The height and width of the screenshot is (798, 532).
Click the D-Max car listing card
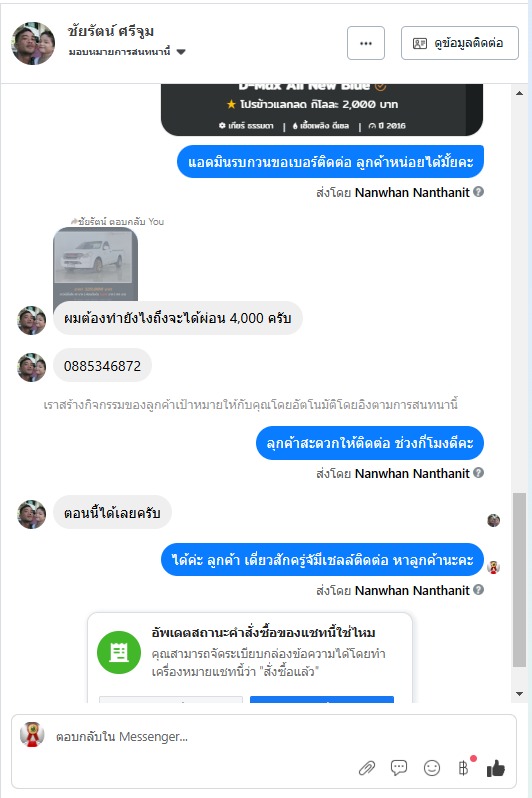pyautogui.click(x=322, y=109)
